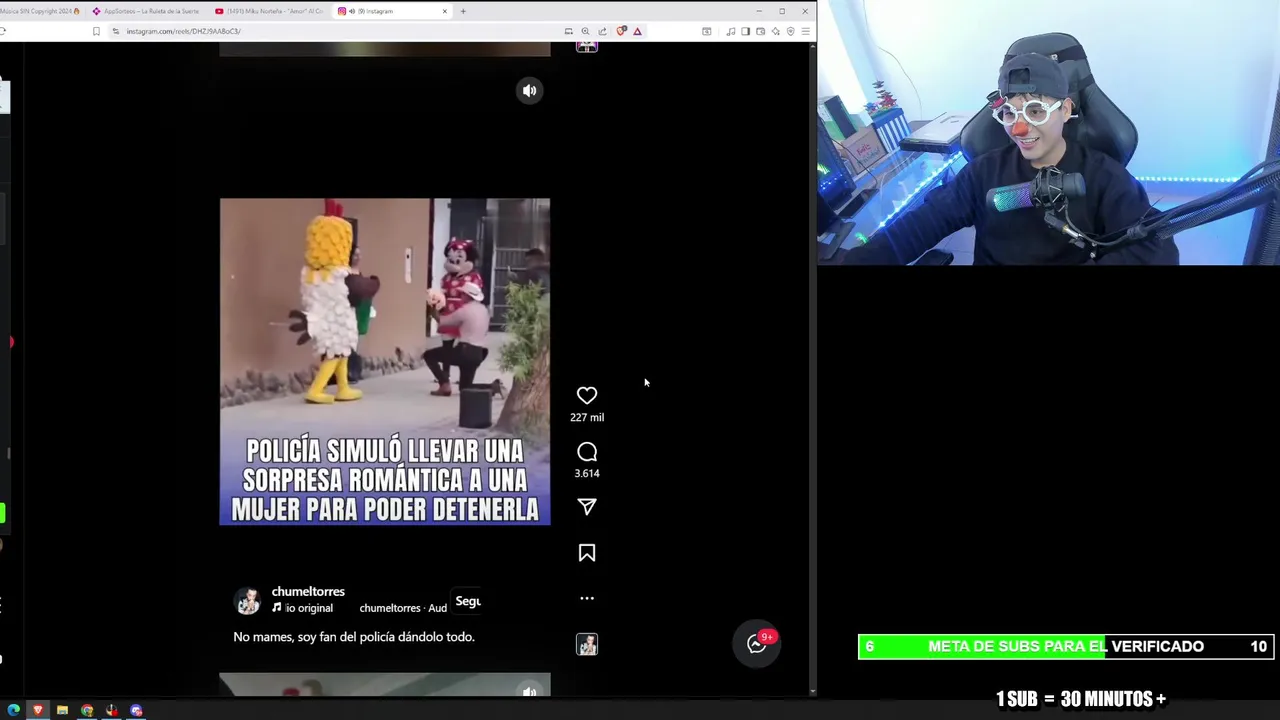
Task: Open Microsoft Edge from the taskbar
Action: click(13, 710)
